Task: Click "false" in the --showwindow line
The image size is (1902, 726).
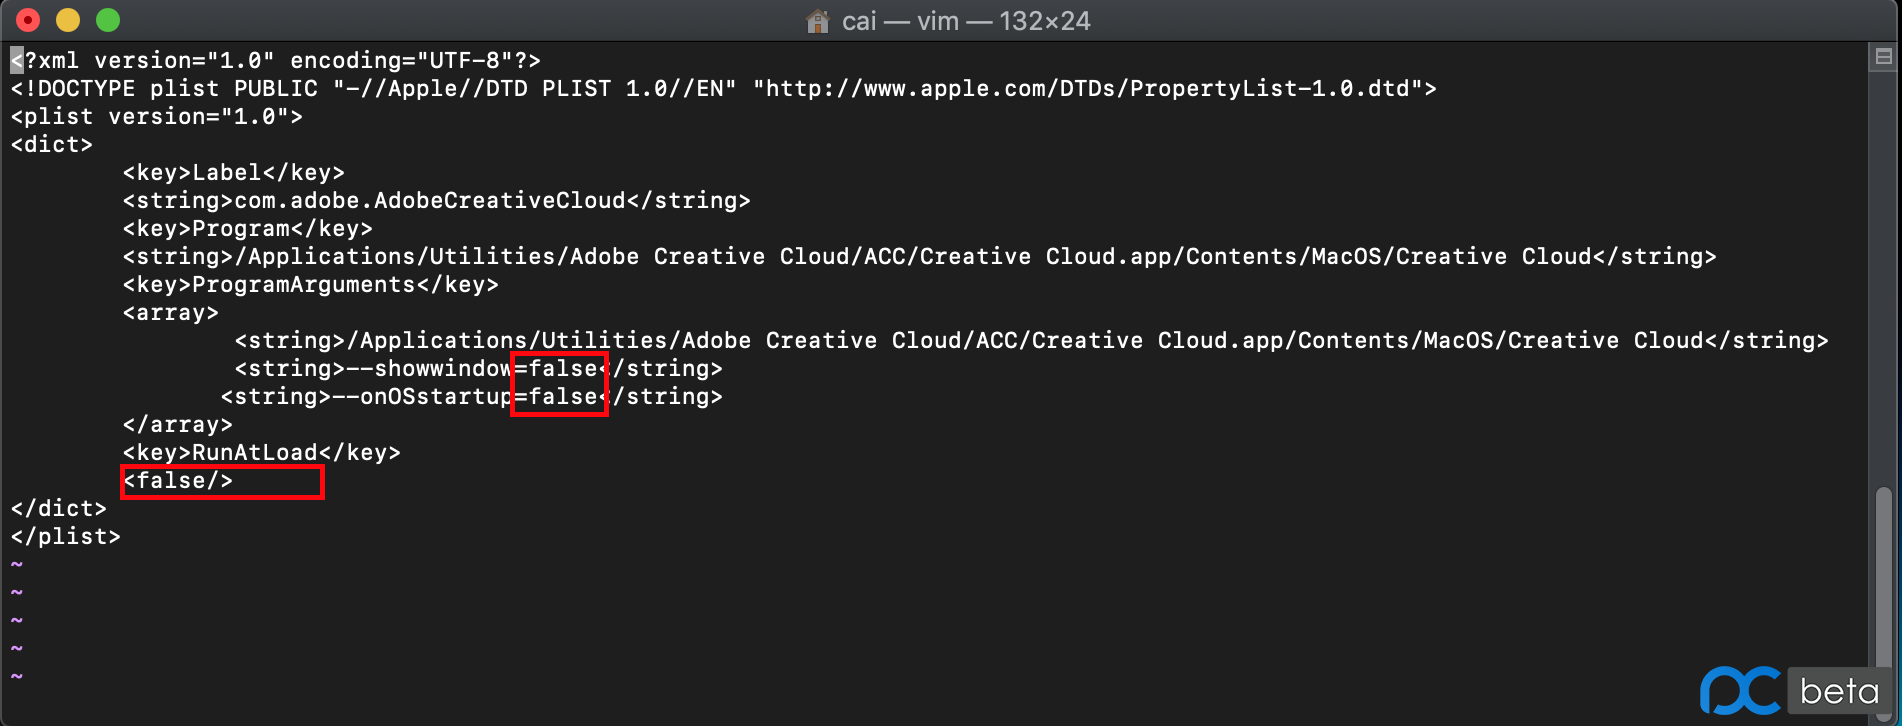Action: click(563, 369)
